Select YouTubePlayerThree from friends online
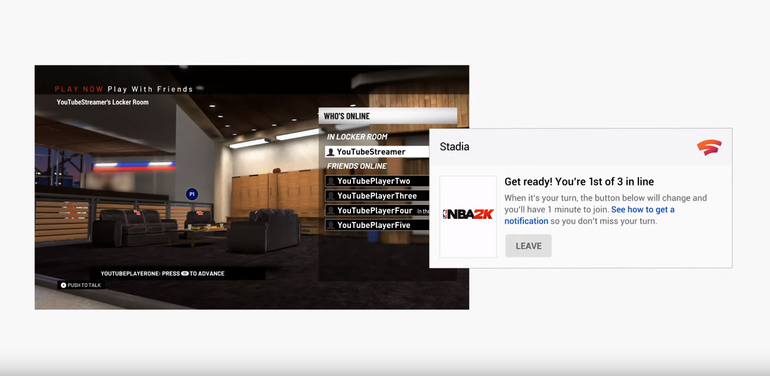This screenshot has width=770, height=376. tap(377, 196)
